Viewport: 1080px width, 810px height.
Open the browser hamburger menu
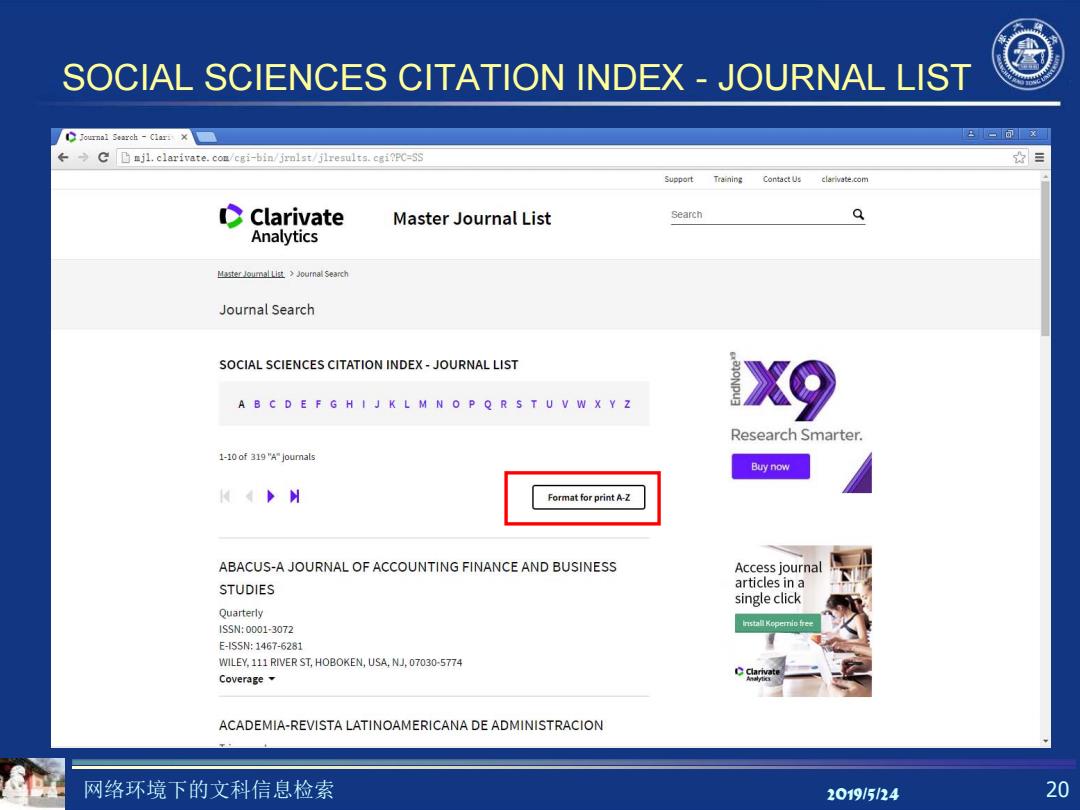click(1039, 158)
